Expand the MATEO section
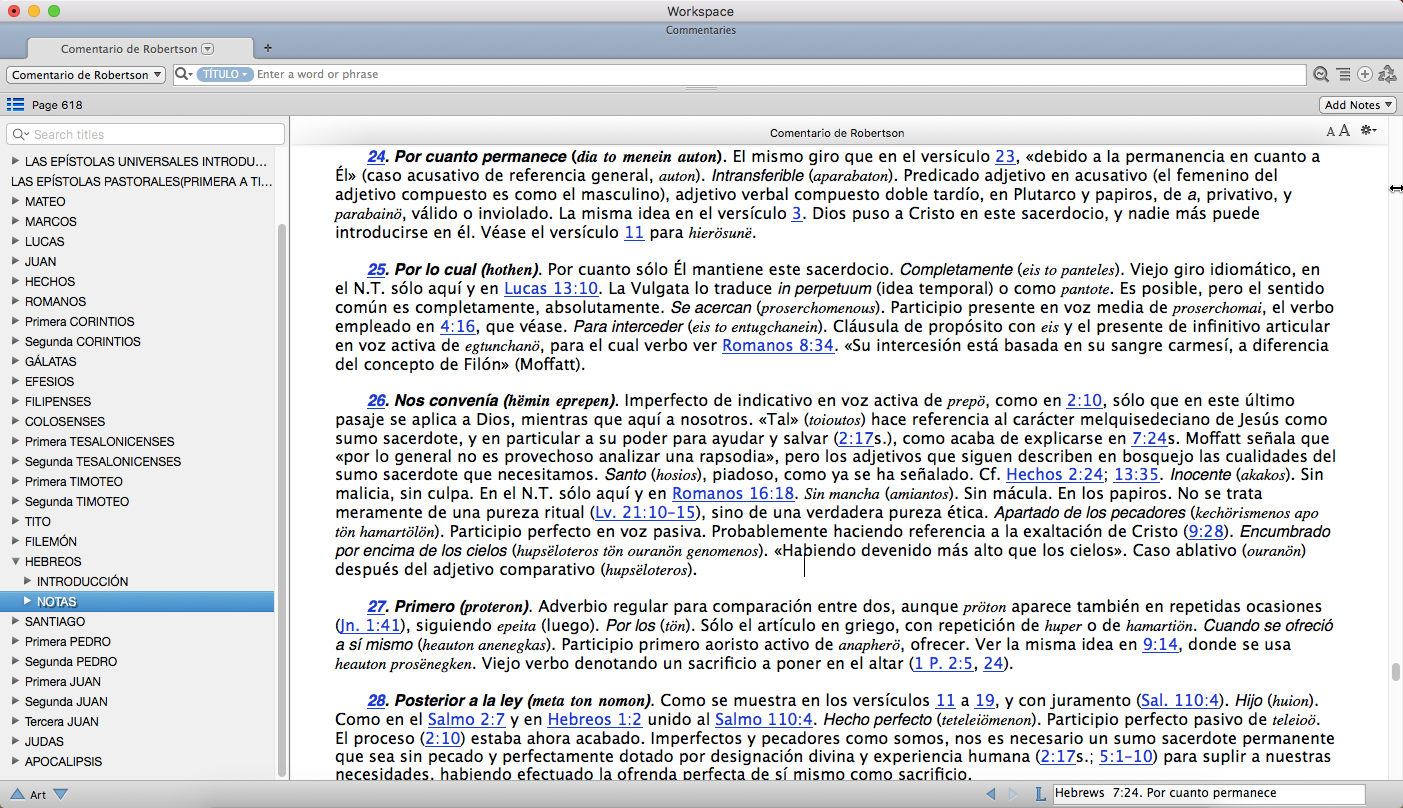This screenshot has height=808, width=1403. (x=15, y=201)
